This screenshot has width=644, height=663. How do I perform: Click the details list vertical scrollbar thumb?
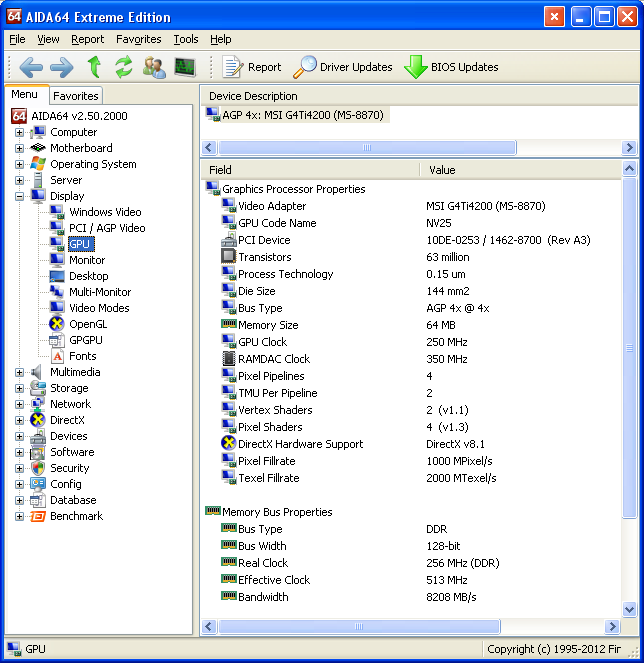[x=629, y=348]
